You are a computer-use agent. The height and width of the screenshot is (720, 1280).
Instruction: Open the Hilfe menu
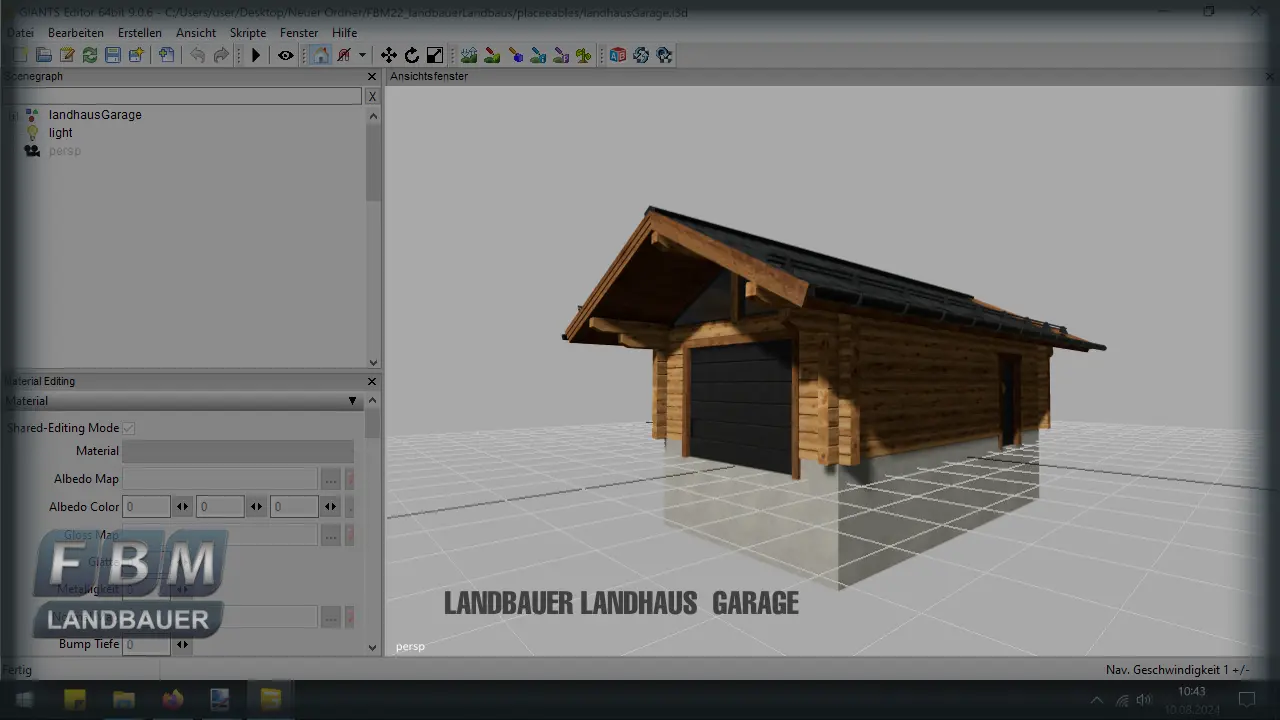[x=344, y=33]
